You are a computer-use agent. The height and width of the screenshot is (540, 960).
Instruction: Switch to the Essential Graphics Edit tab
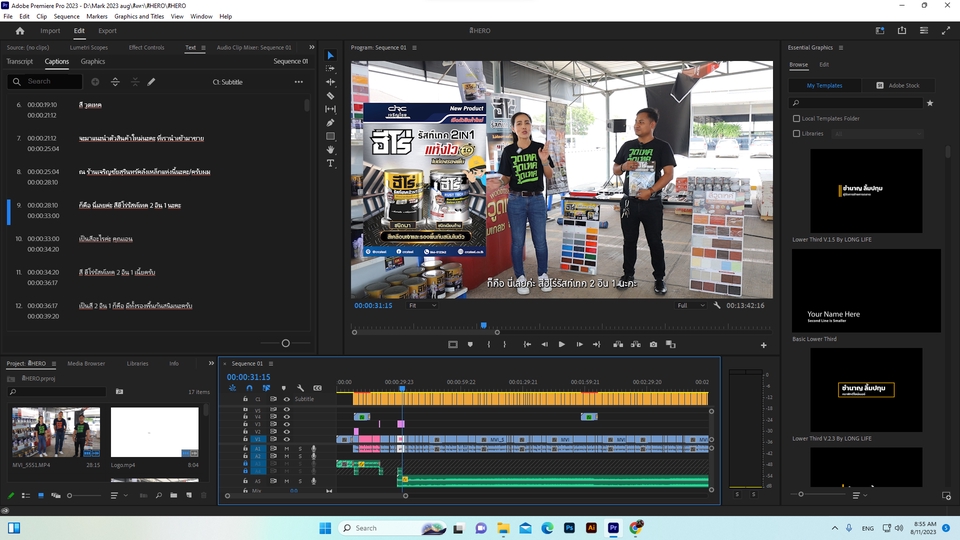824,64
